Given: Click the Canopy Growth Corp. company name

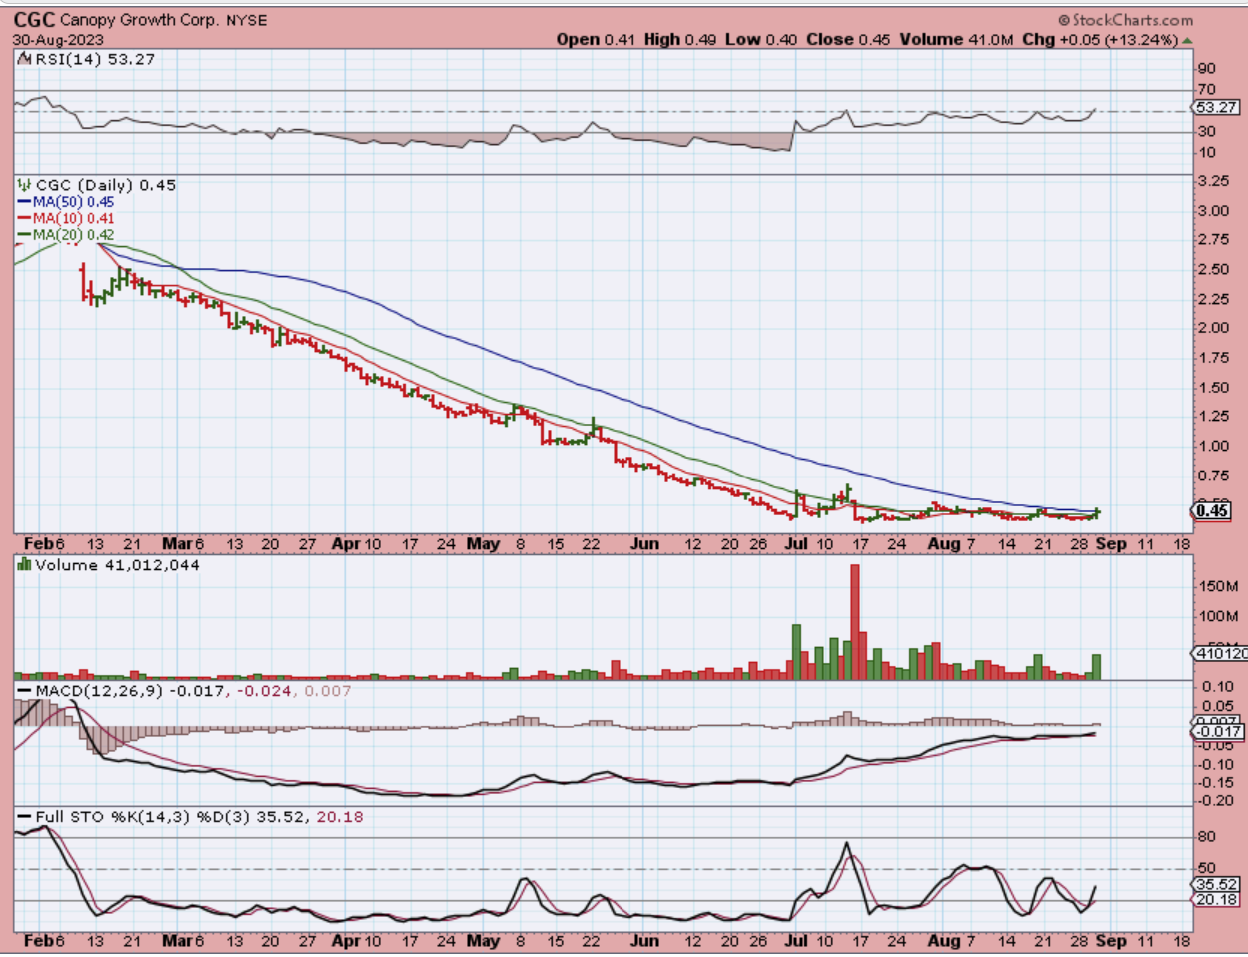Looking at the screenshot, I should (x=139, y=20).
